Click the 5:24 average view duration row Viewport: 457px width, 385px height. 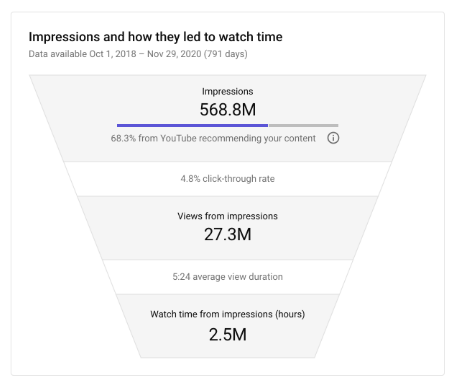[x=228, y=277]
